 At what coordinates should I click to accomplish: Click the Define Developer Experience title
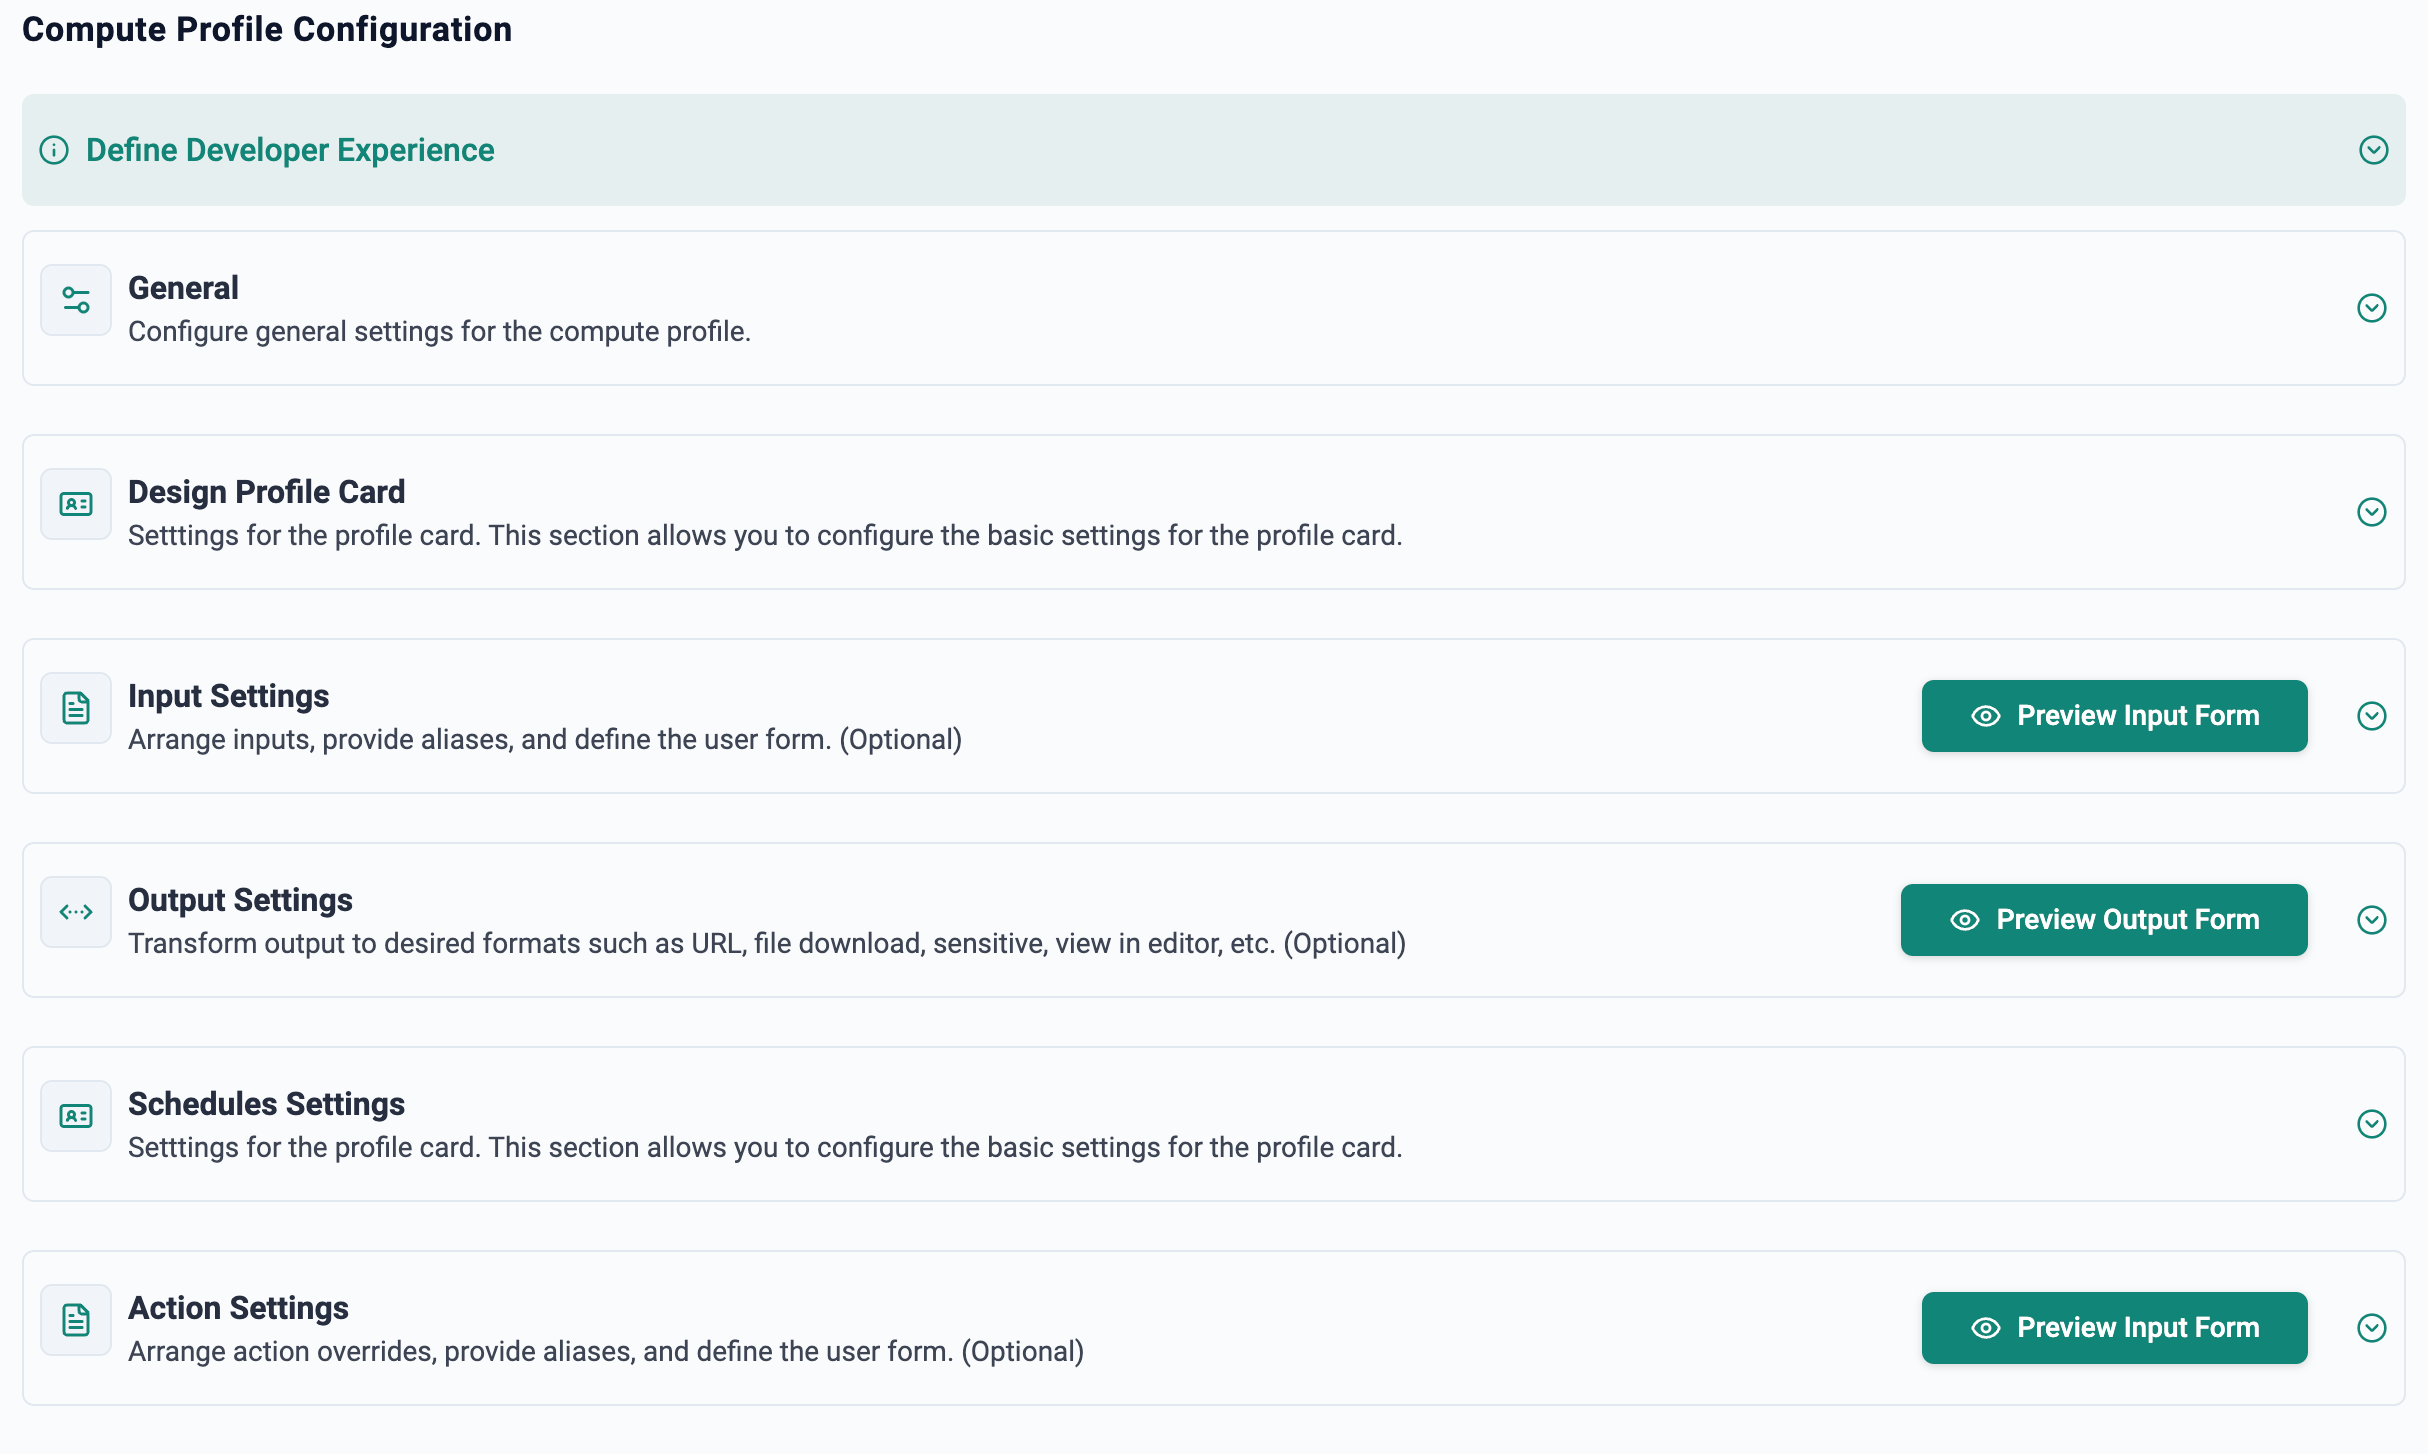click(290, 150)
